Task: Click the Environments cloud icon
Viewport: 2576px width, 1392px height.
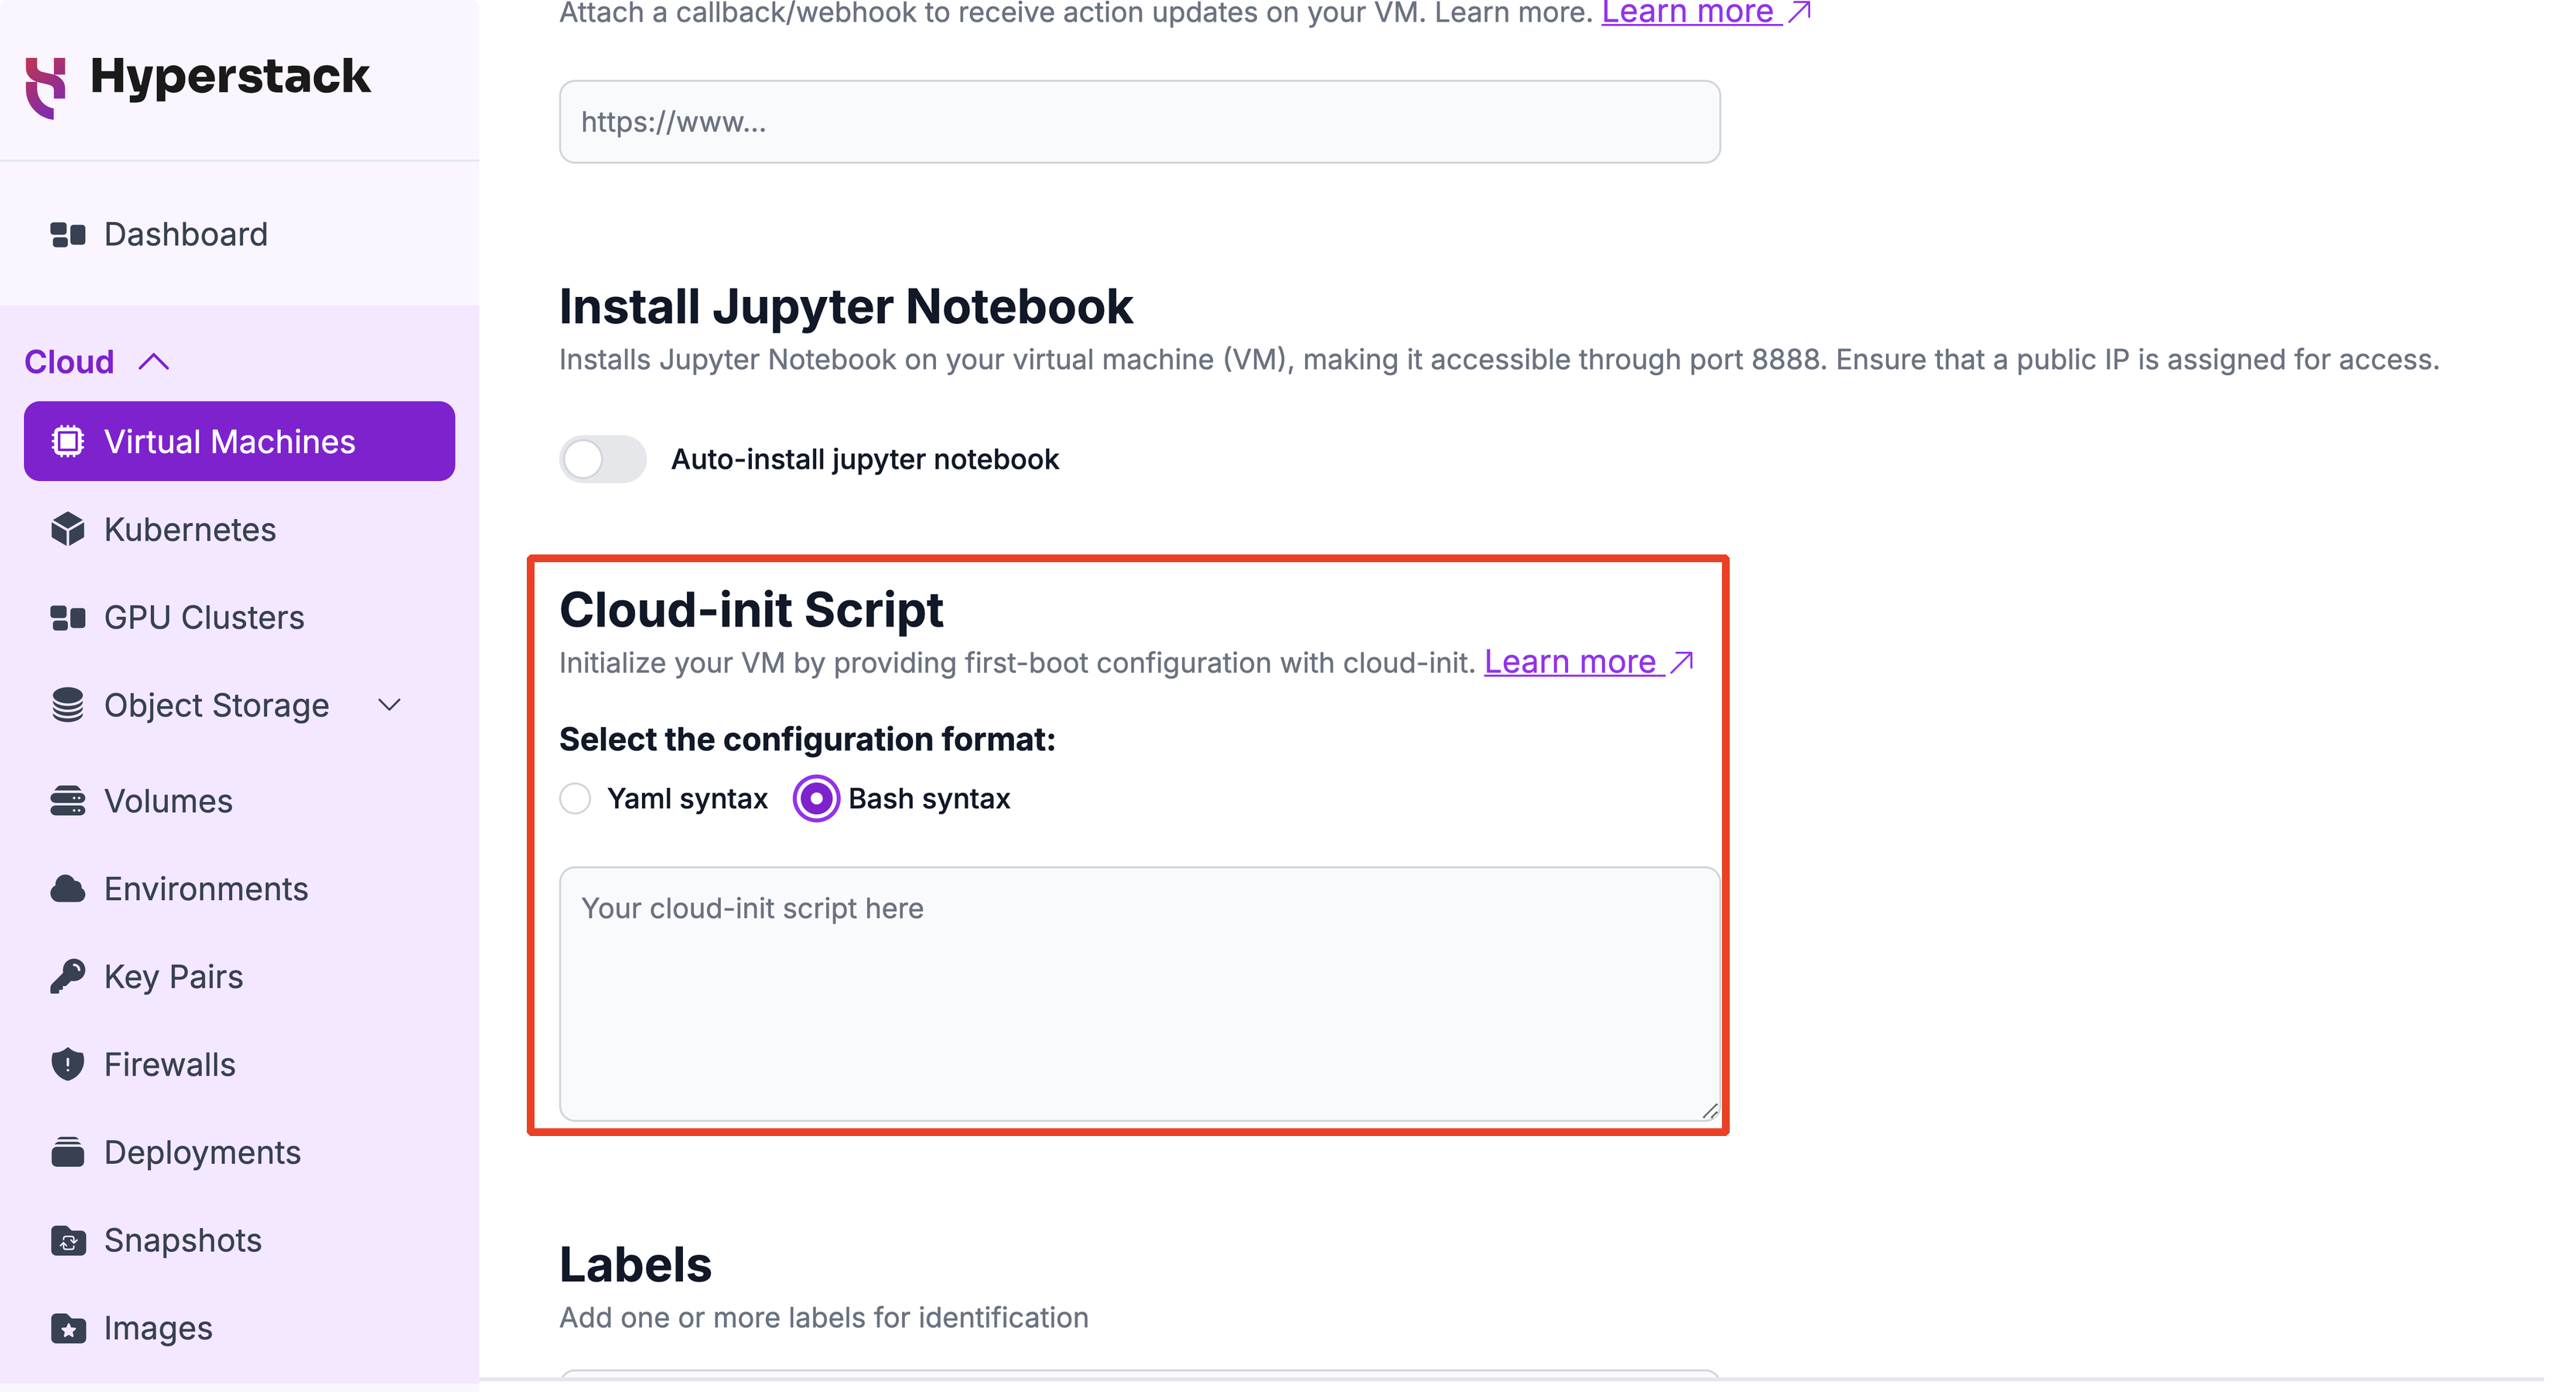Action: click(x=68, y=889)
